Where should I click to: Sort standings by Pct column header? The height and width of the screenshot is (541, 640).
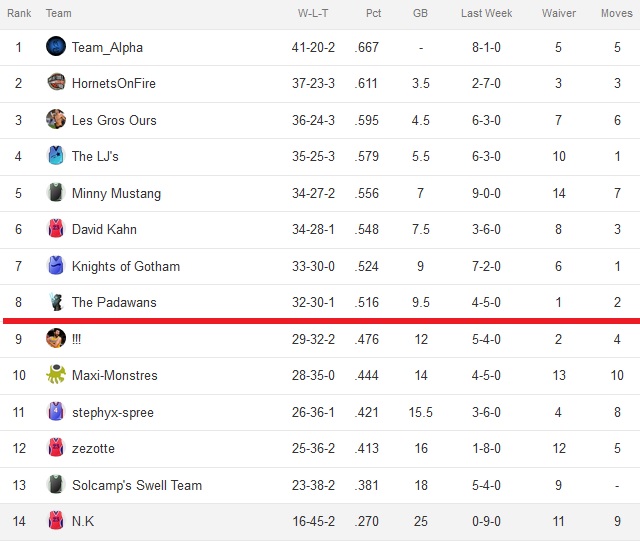click(373, 13)
